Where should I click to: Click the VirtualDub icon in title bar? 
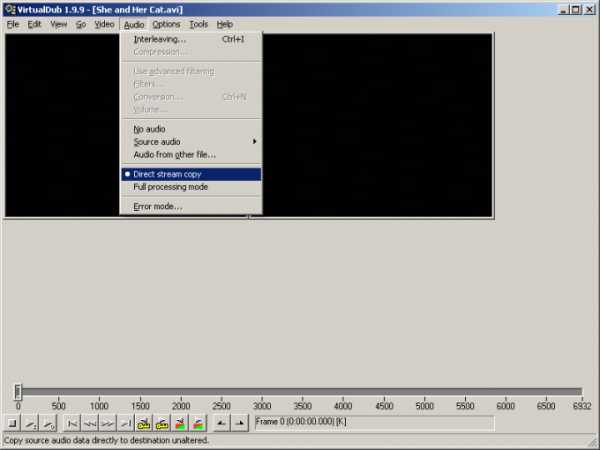click(10, 9)
